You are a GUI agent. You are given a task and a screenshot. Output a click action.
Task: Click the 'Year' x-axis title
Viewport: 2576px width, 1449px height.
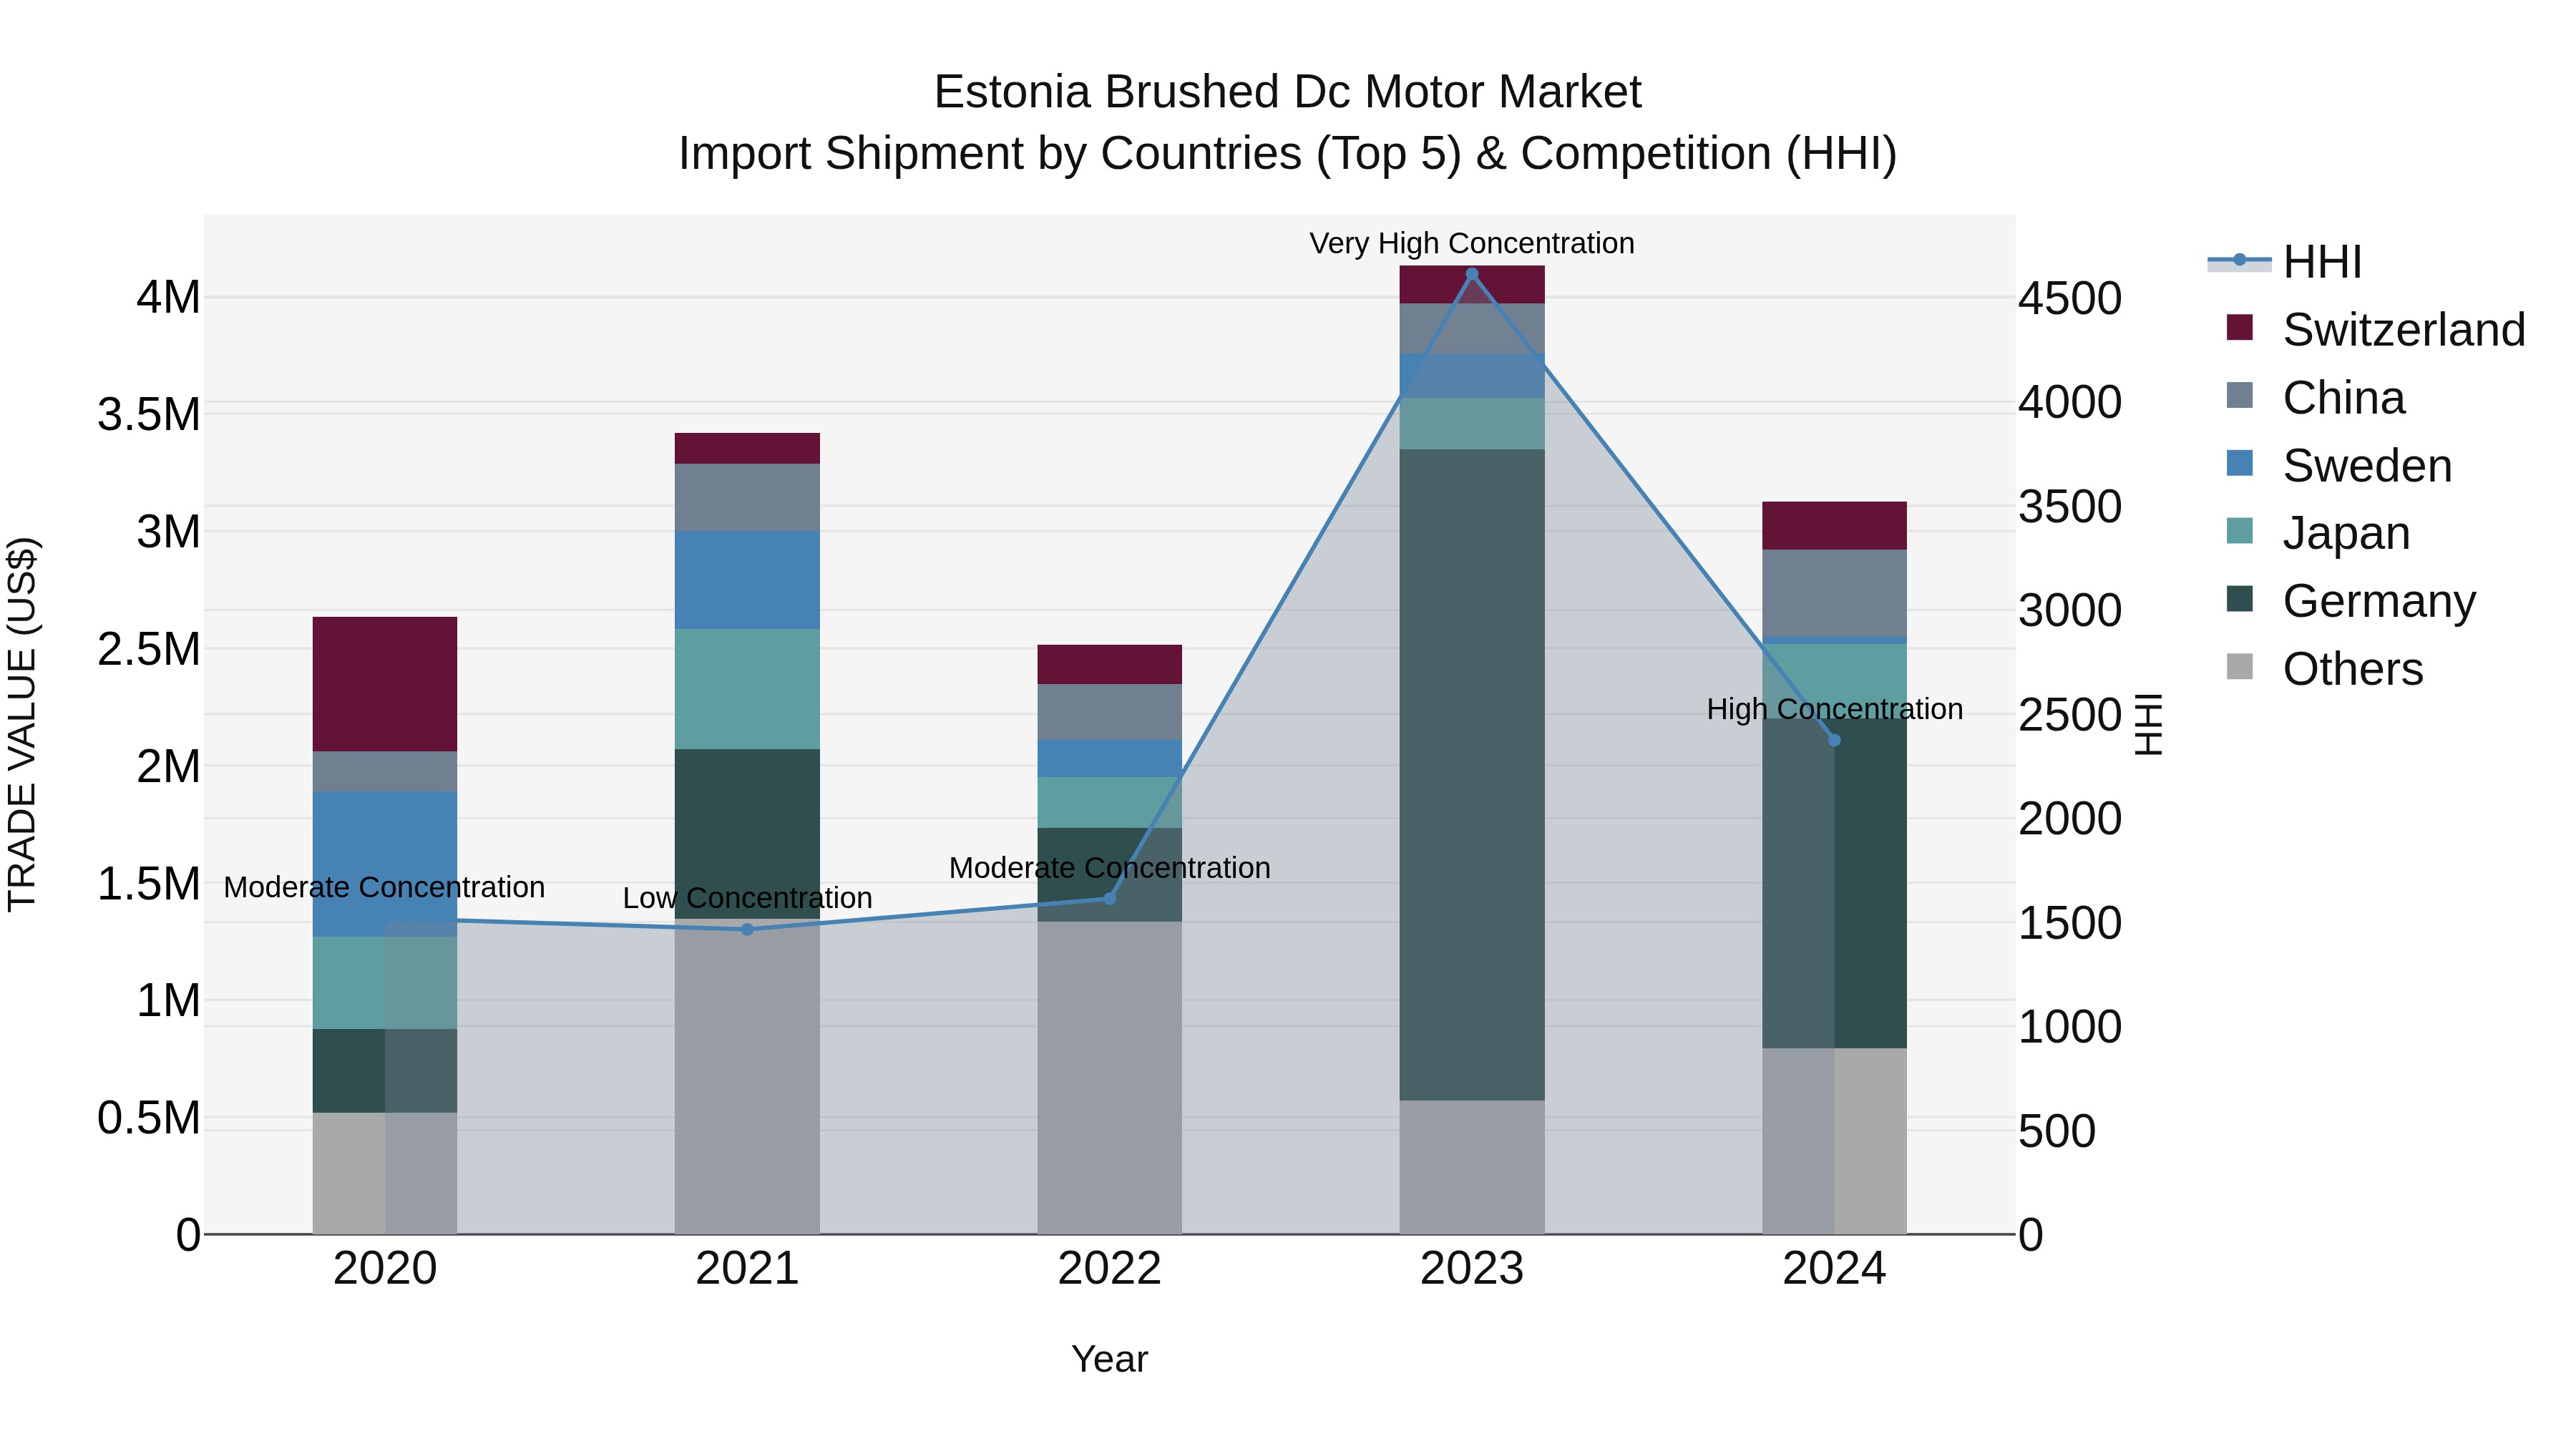pos(1109,1359)
